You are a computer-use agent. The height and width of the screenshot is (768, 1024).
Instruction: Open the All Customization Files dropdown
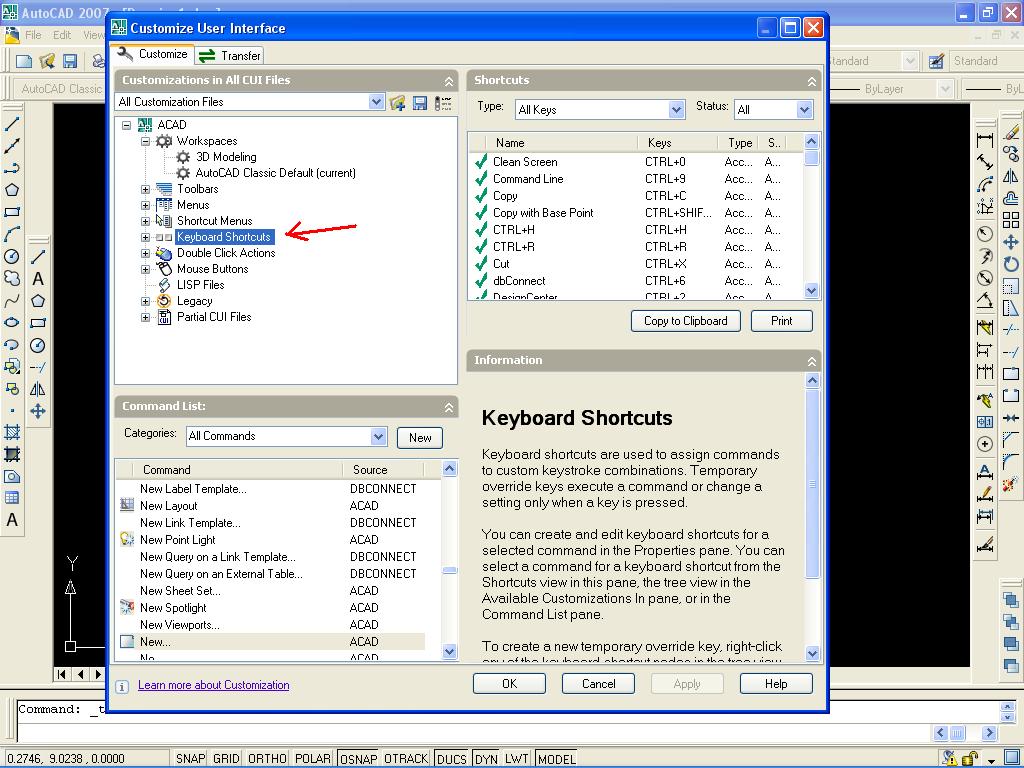coord(376,102)
